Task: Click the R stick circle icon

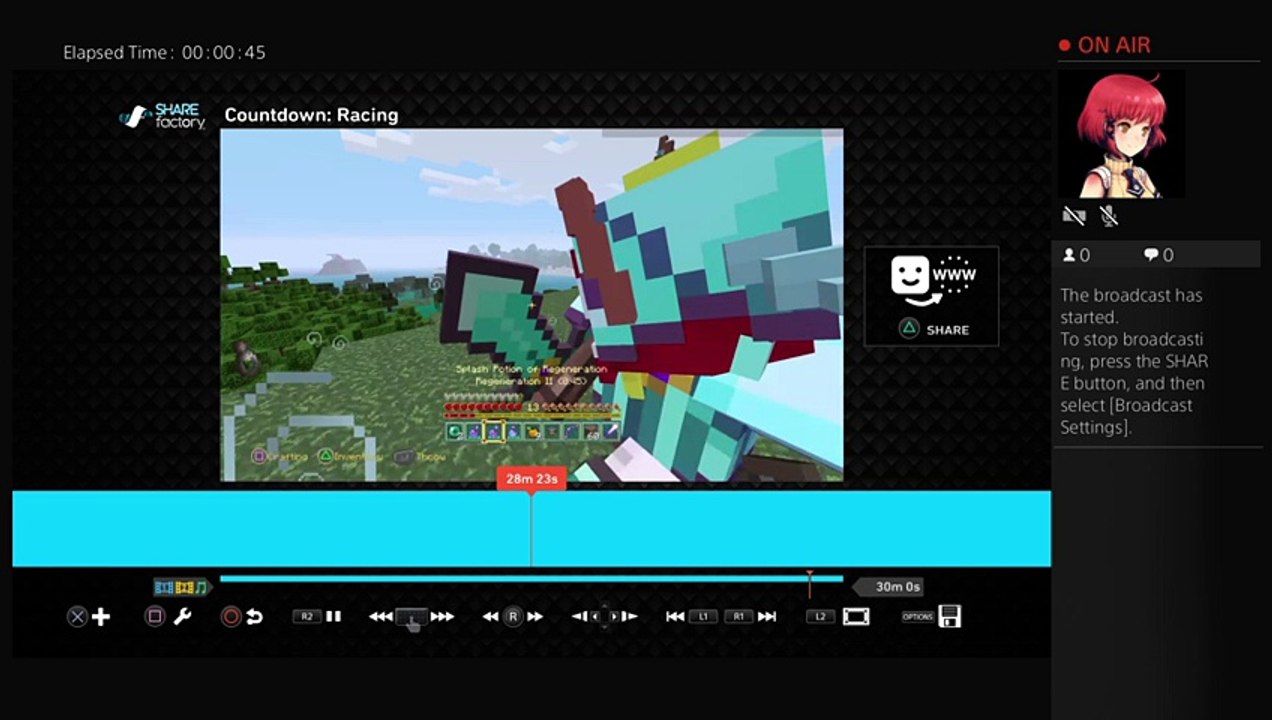Action: (512, 617)
